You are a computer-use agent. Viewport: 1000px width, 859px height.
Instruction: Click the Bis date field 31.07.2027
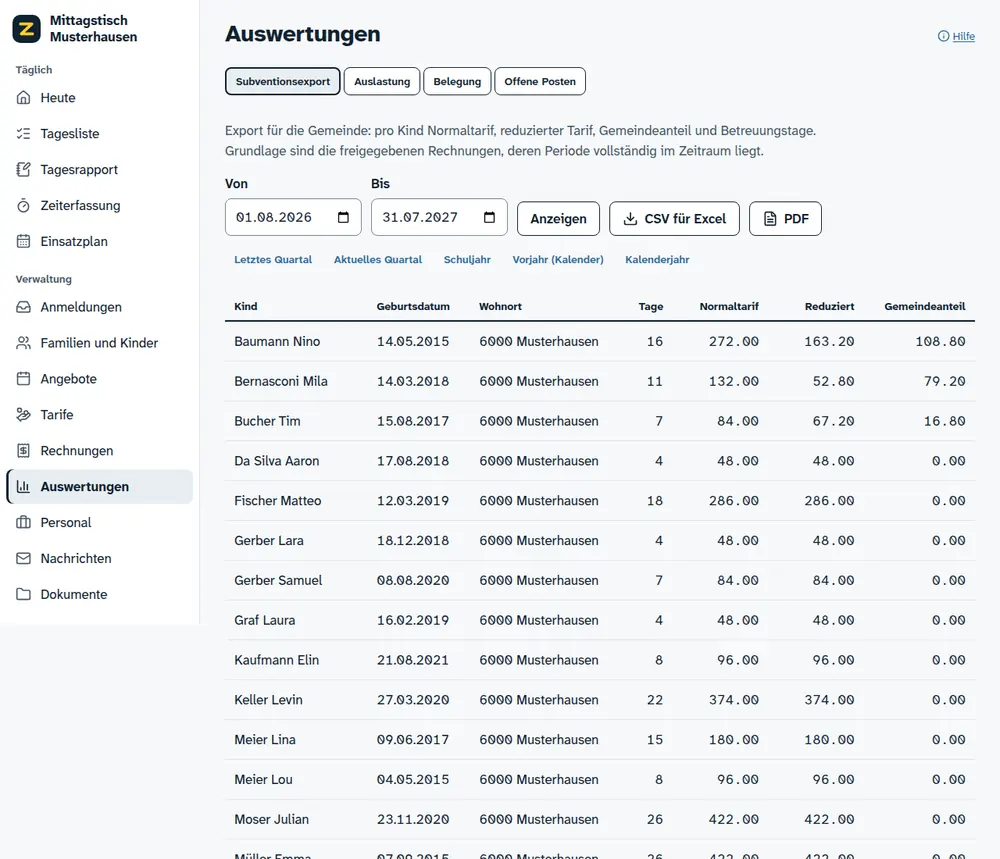pos(439,217)
